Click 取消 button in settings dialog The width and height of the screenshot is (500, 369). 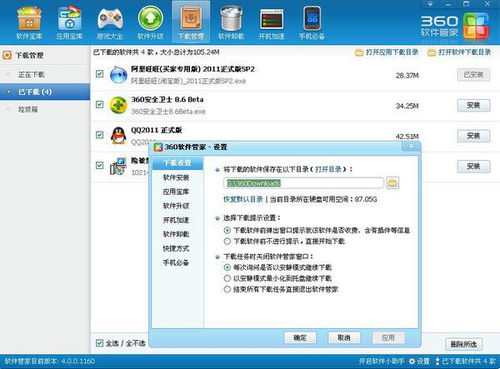344,338
